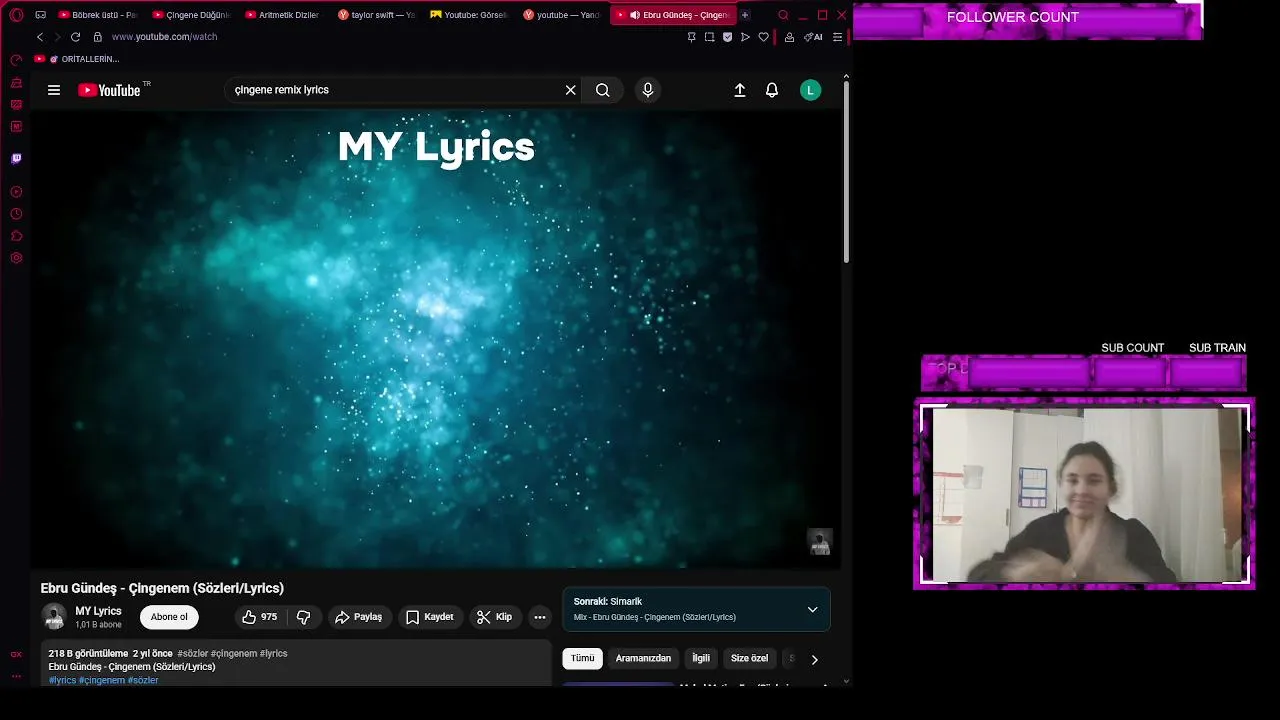The image size is (1280, 720).
Task: Create a clip with Klip button
Action: [494, 617]
